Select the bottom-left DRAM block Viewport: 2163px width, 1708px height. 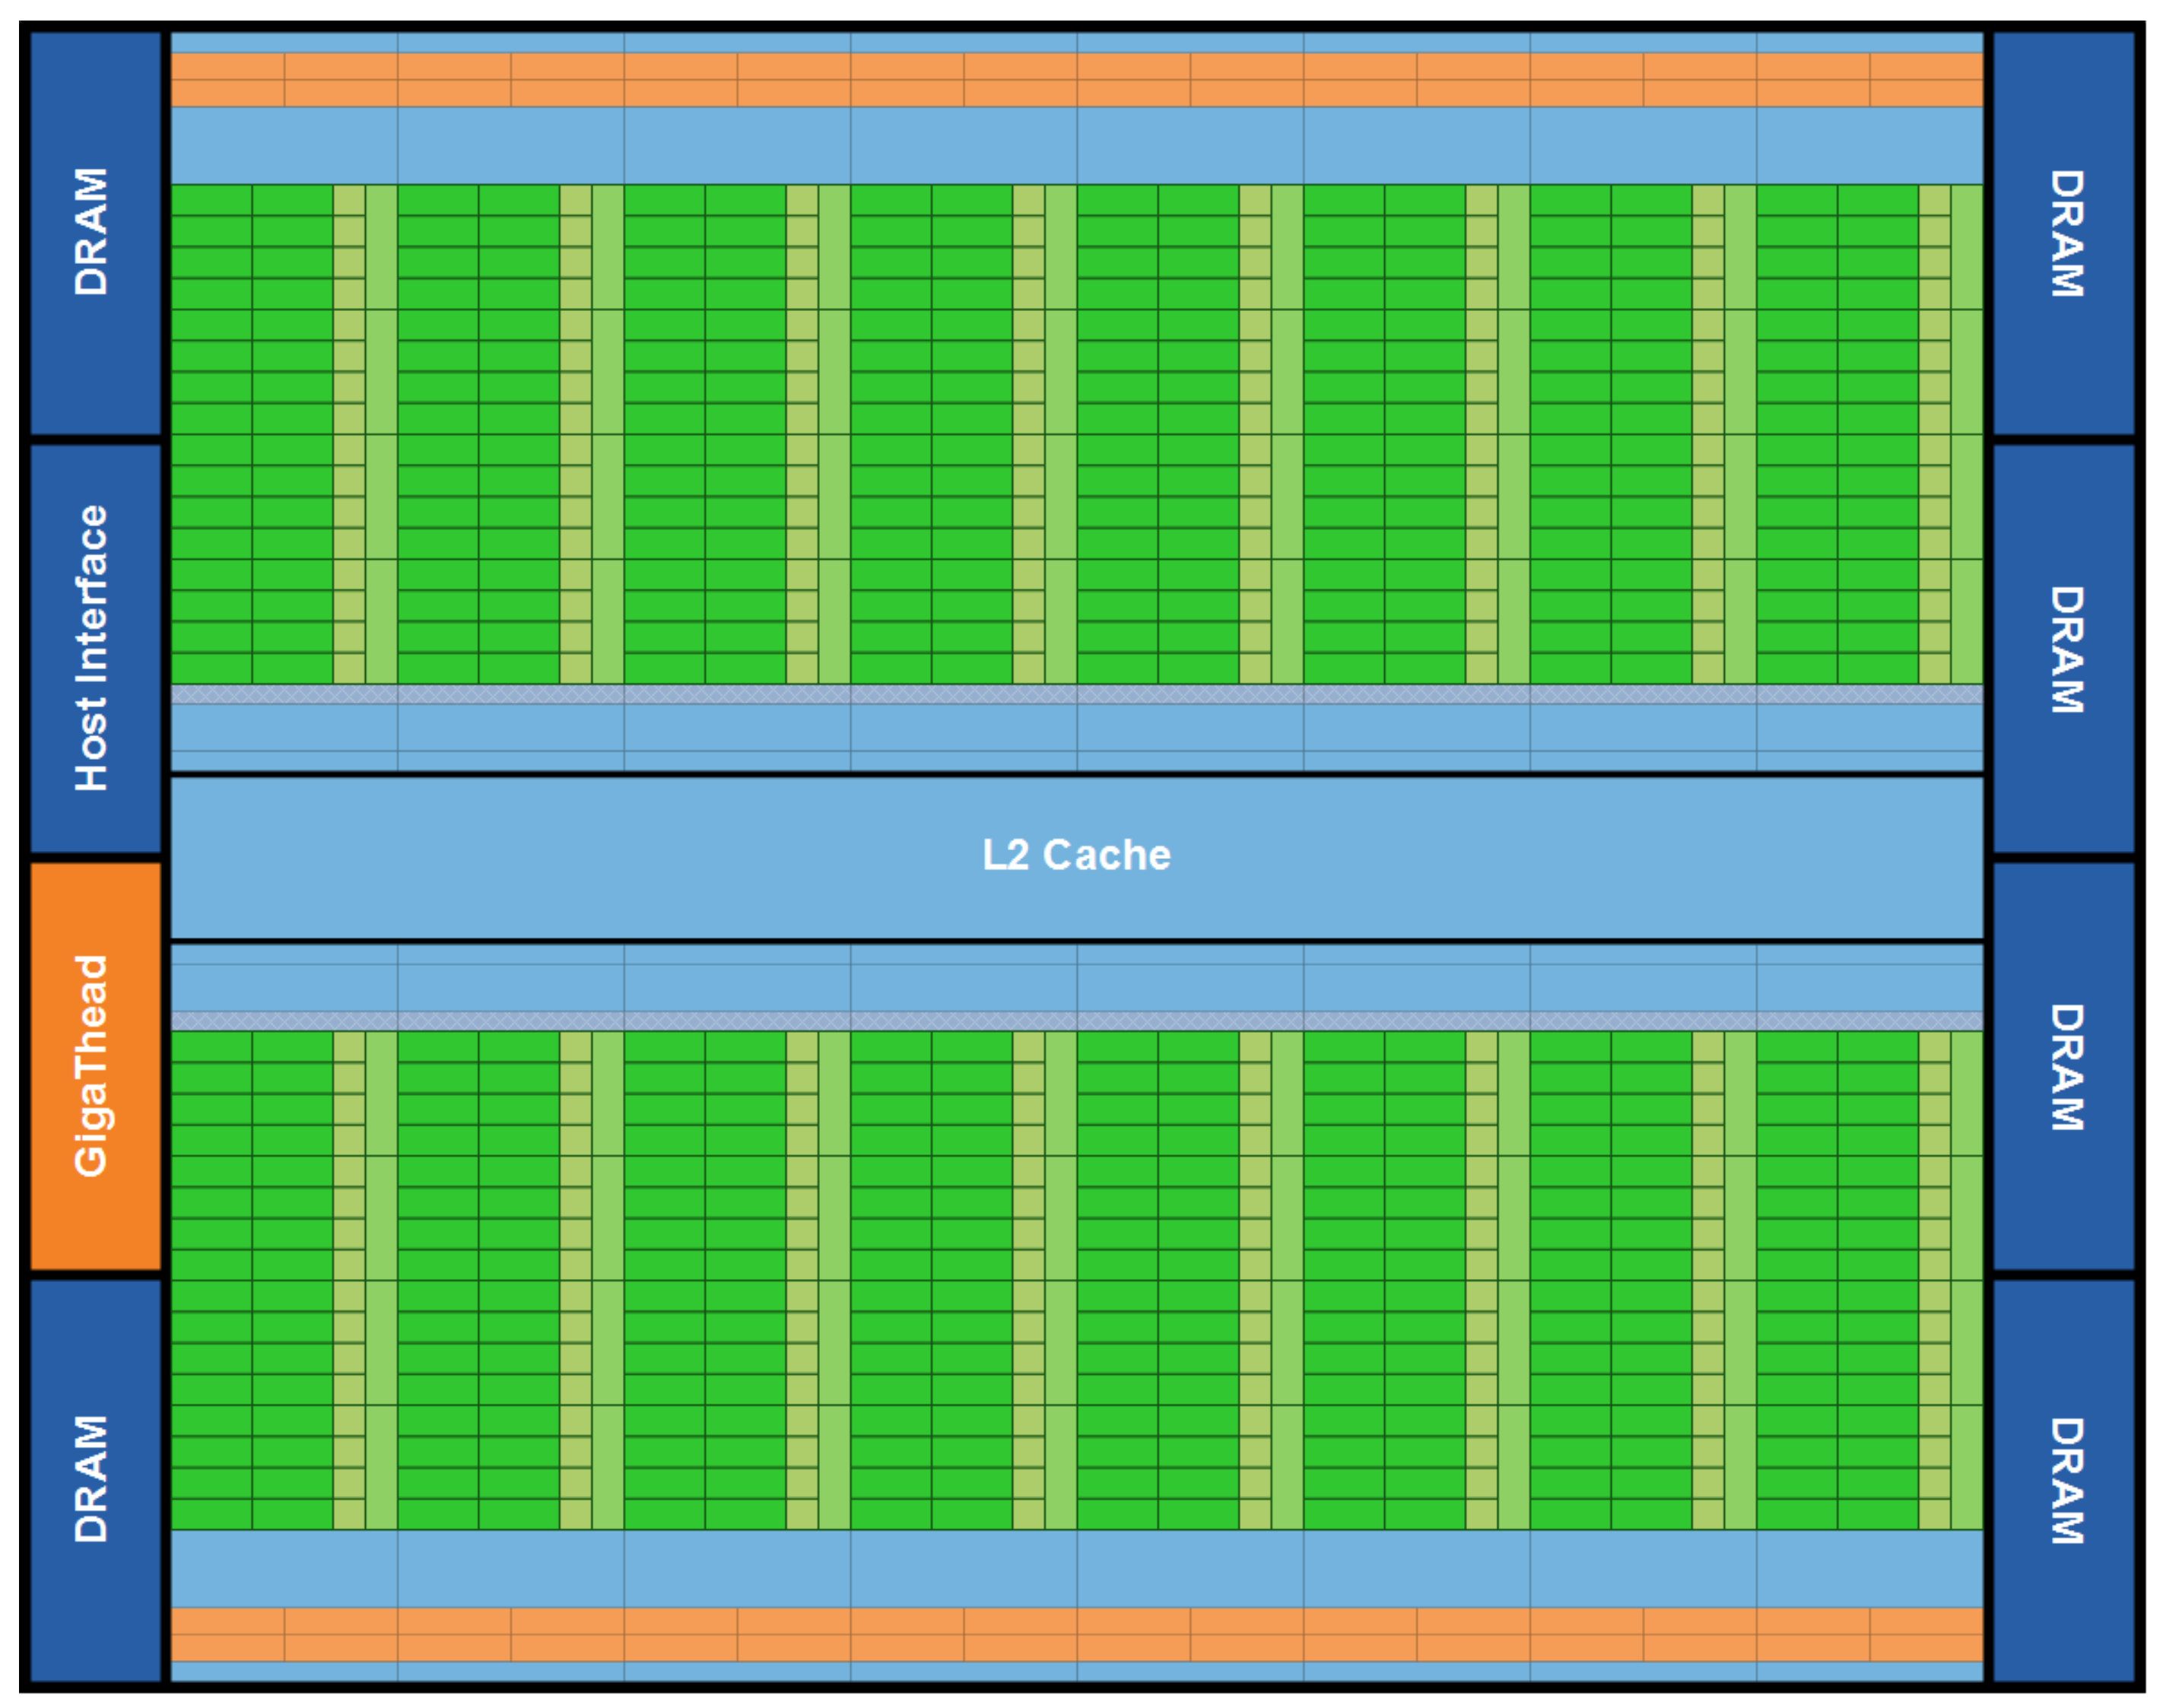[x=95, y=1480]
